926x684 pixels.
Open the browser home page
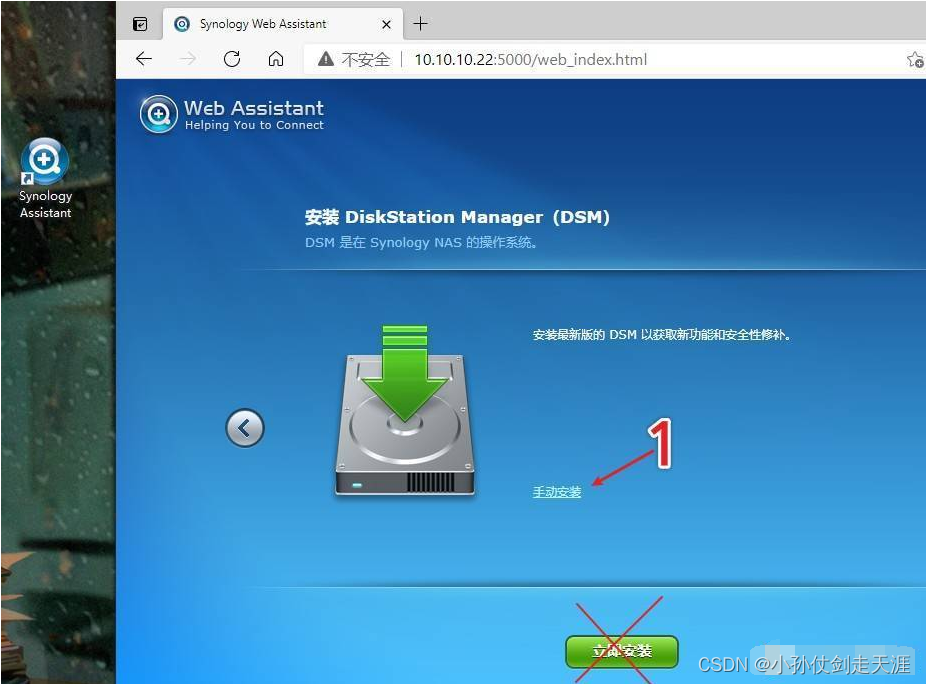click(275, 59)
